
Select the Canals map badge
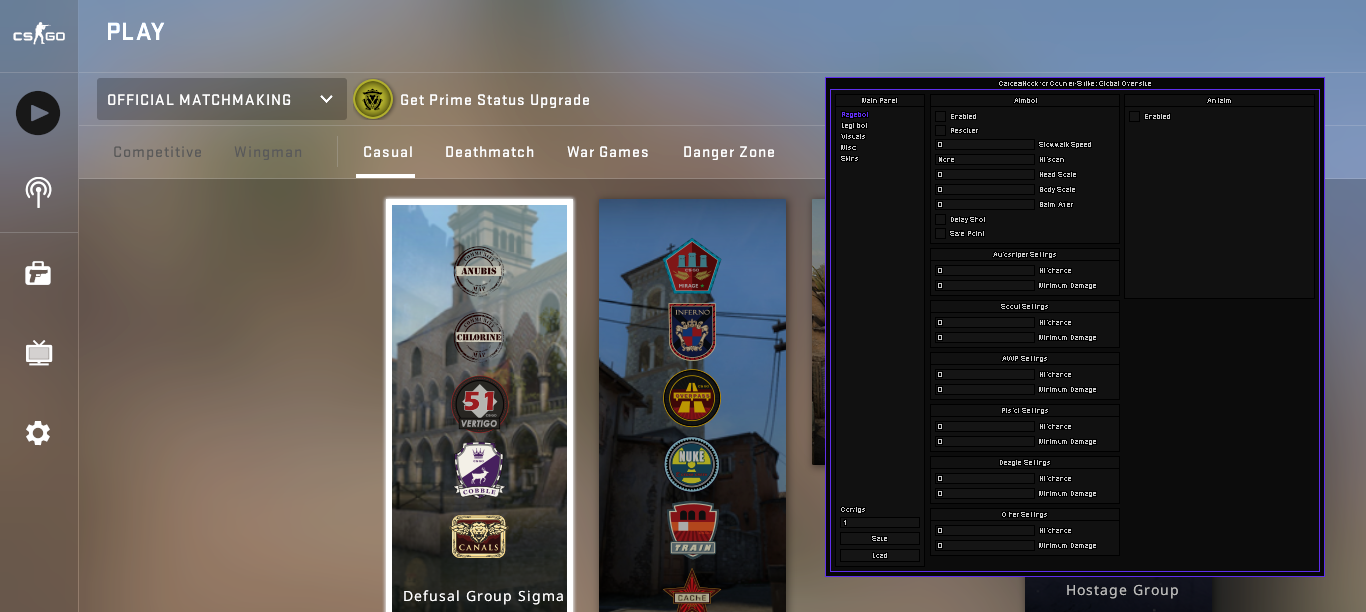click(x=478, y=536)
